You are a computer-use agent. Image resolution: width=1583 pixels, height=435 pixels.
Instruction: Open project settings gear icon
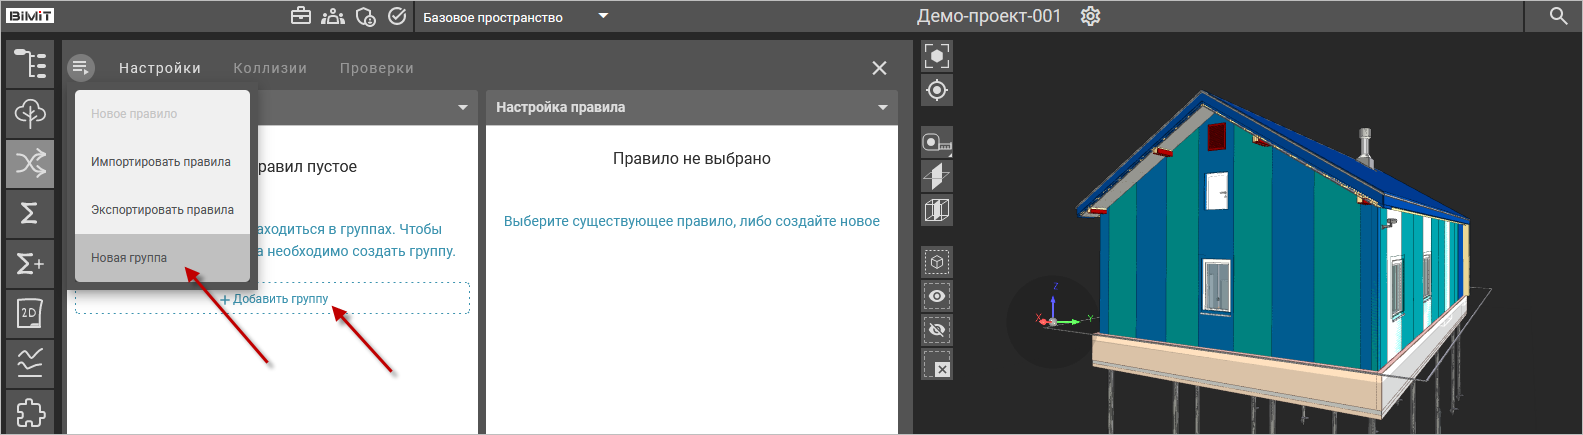pyautogui.click(x=1090, y=16)
